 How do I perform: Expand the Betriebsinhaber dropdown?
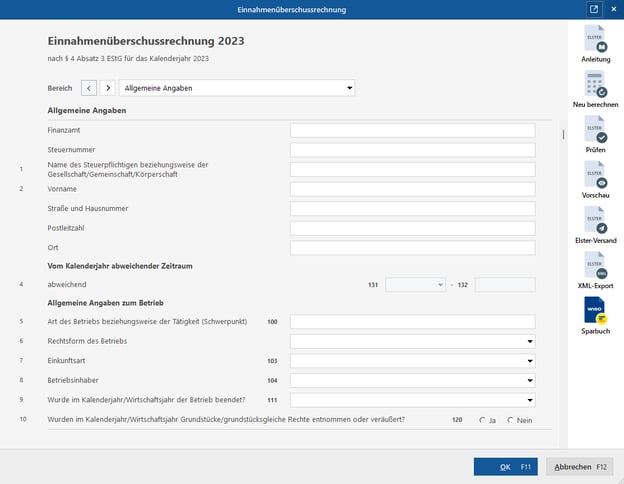[x=412, y=380]
